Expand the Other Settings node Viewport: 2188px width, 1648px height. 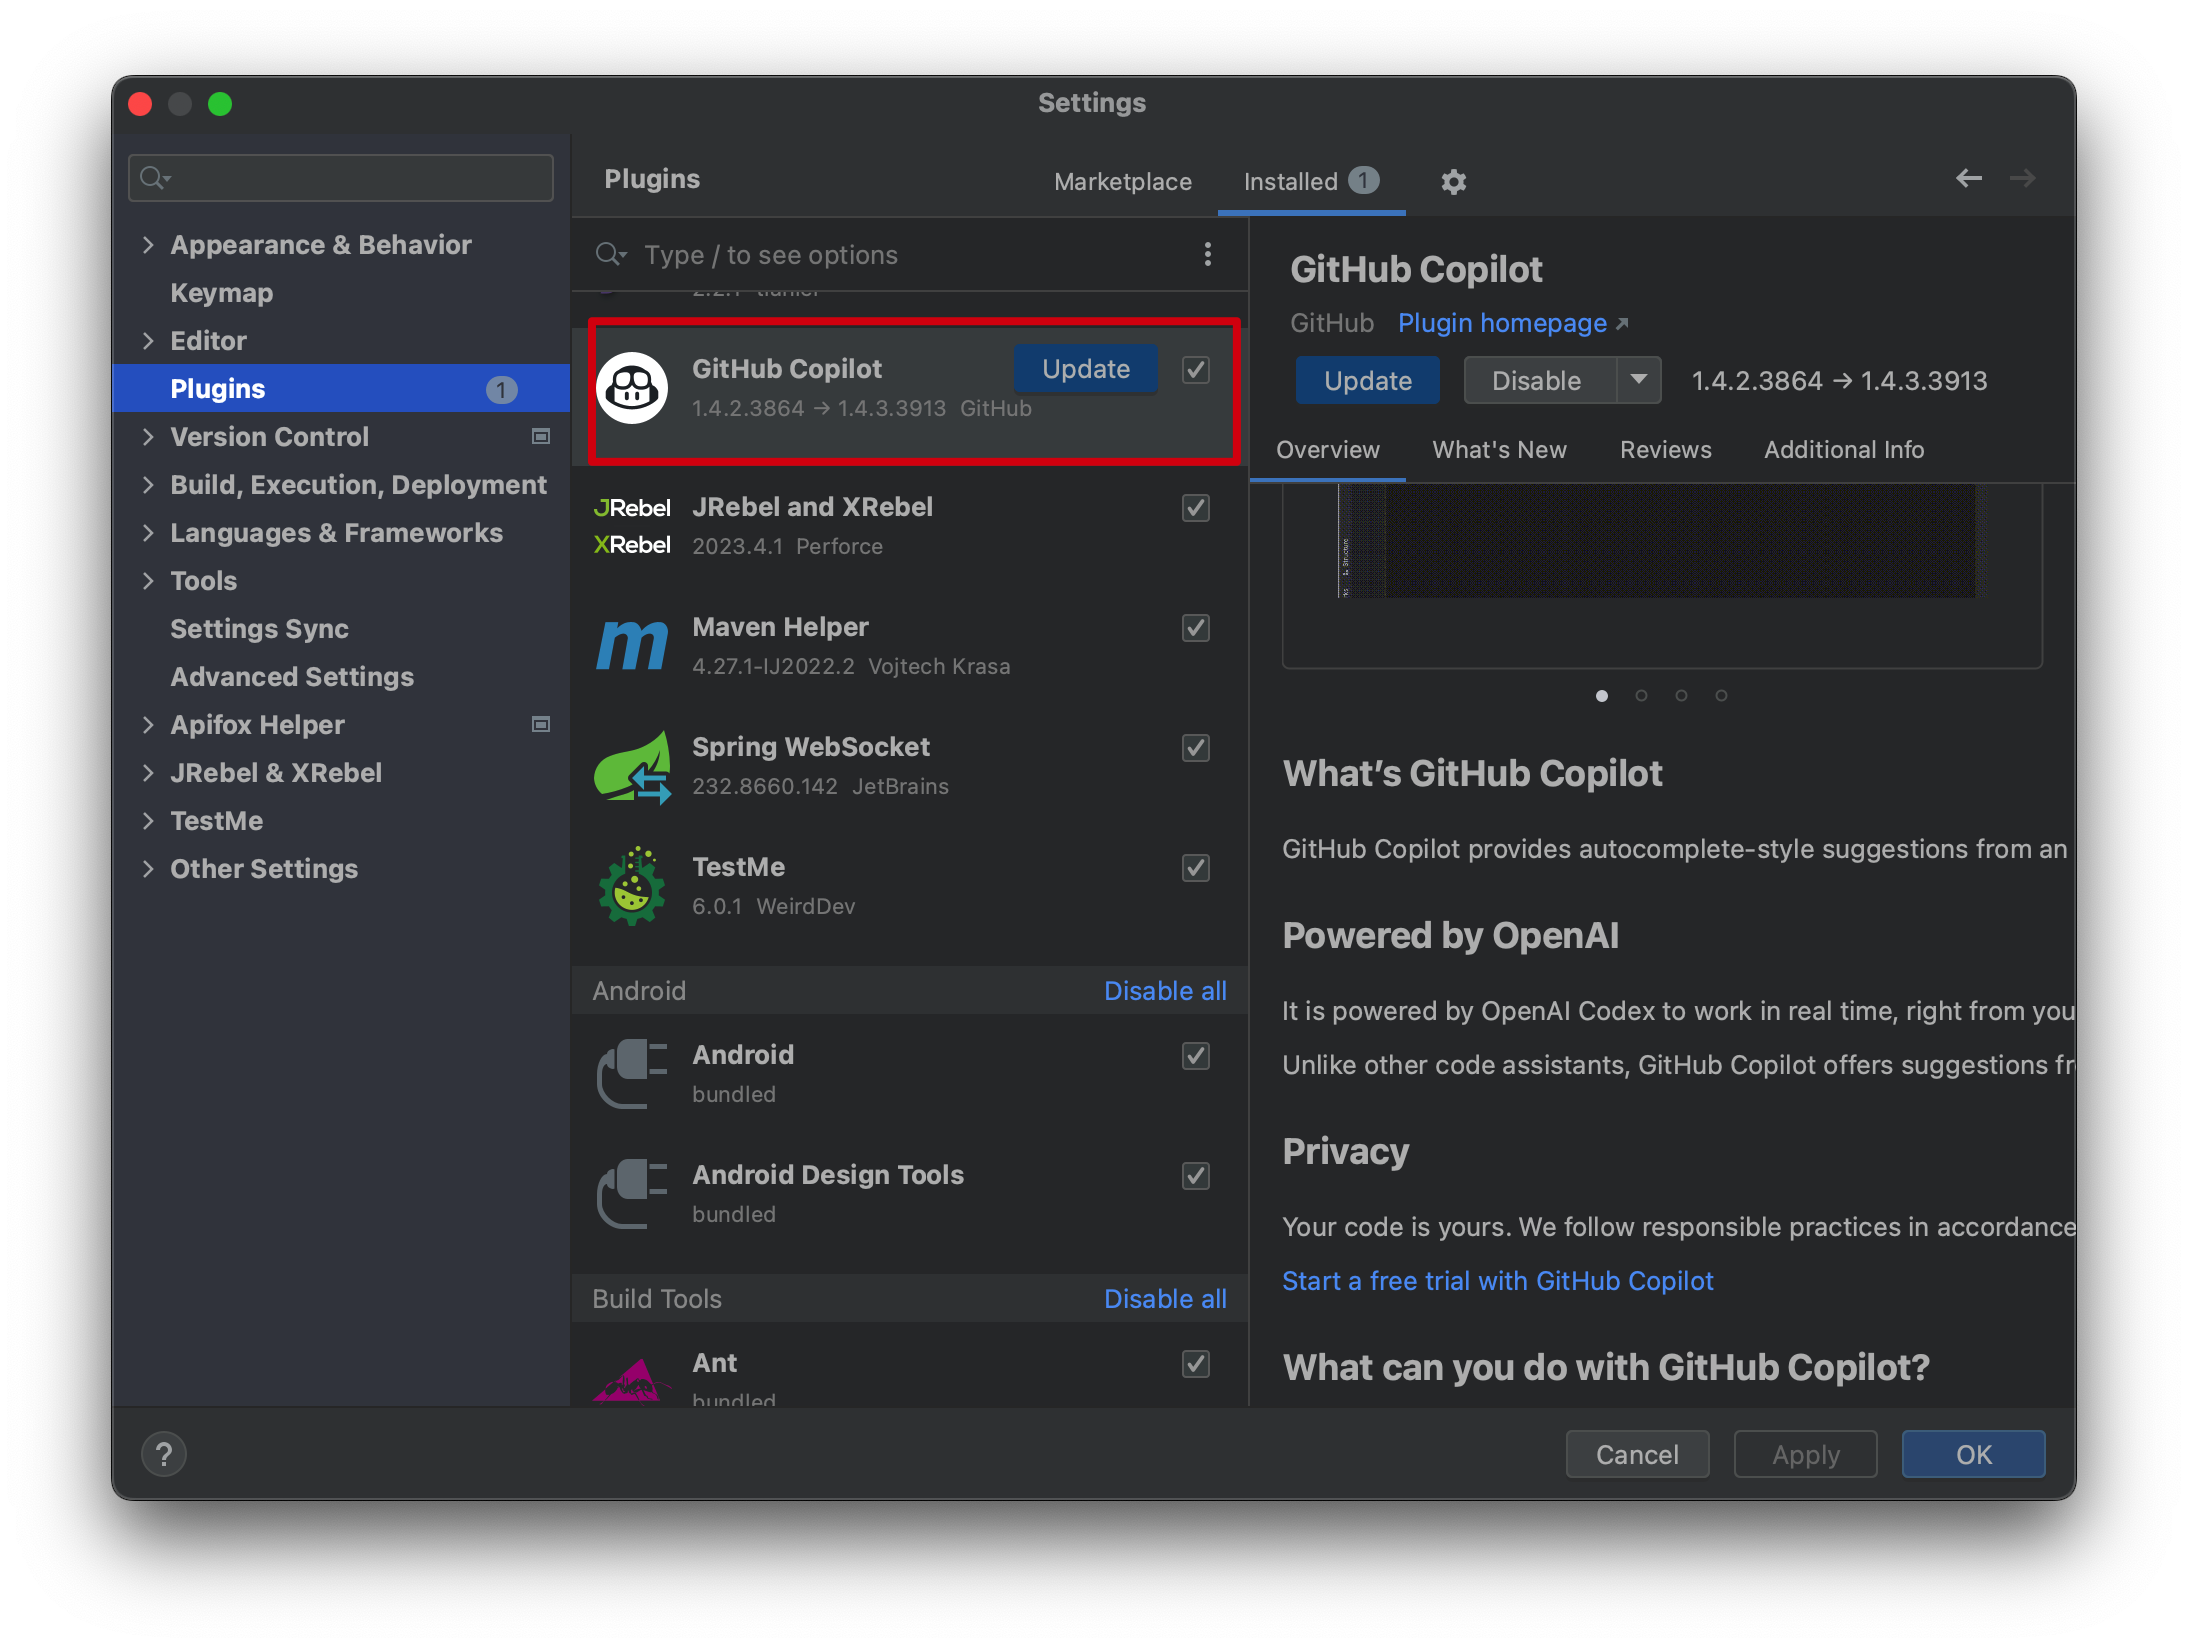148,868
